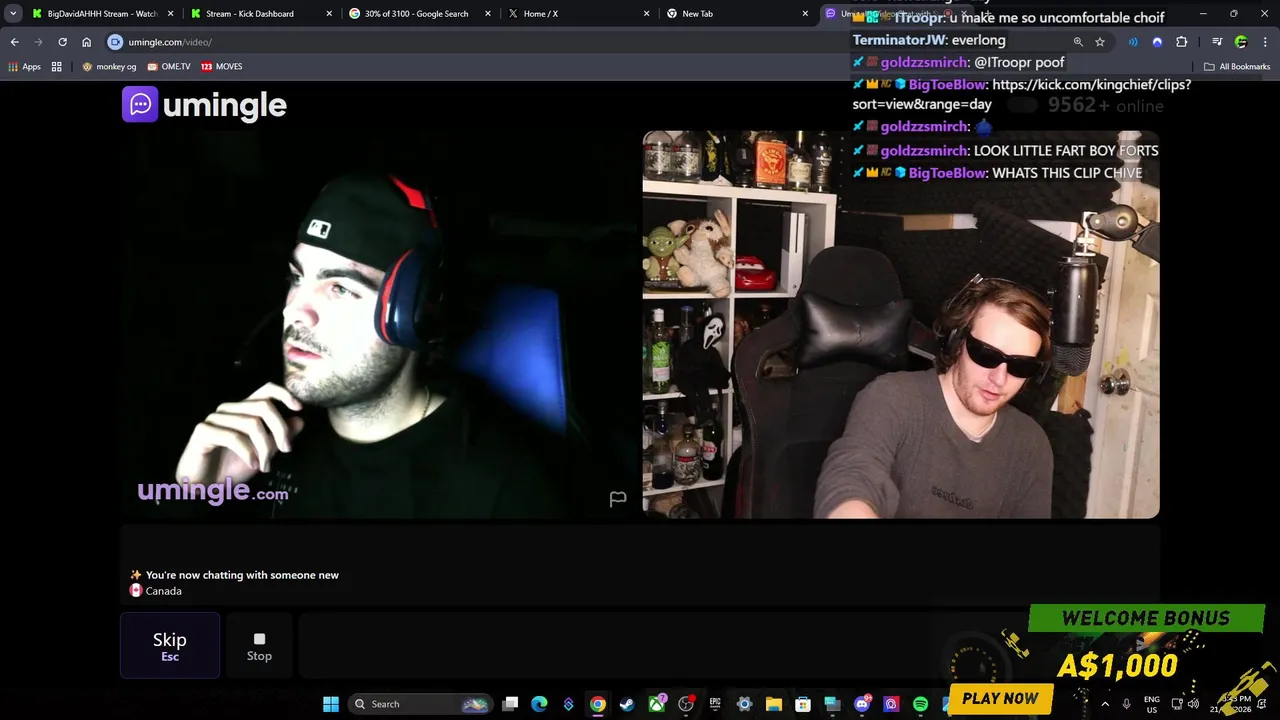This screenshot has height=720, width=1280.
Task: Click your own webcam video feed
Action: click(x=901, y=325)
